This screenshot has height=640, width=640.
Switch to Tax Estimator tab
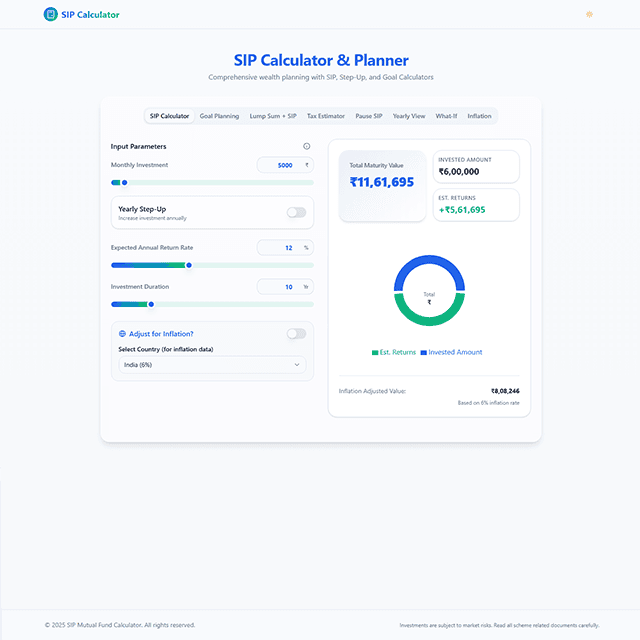326,116
